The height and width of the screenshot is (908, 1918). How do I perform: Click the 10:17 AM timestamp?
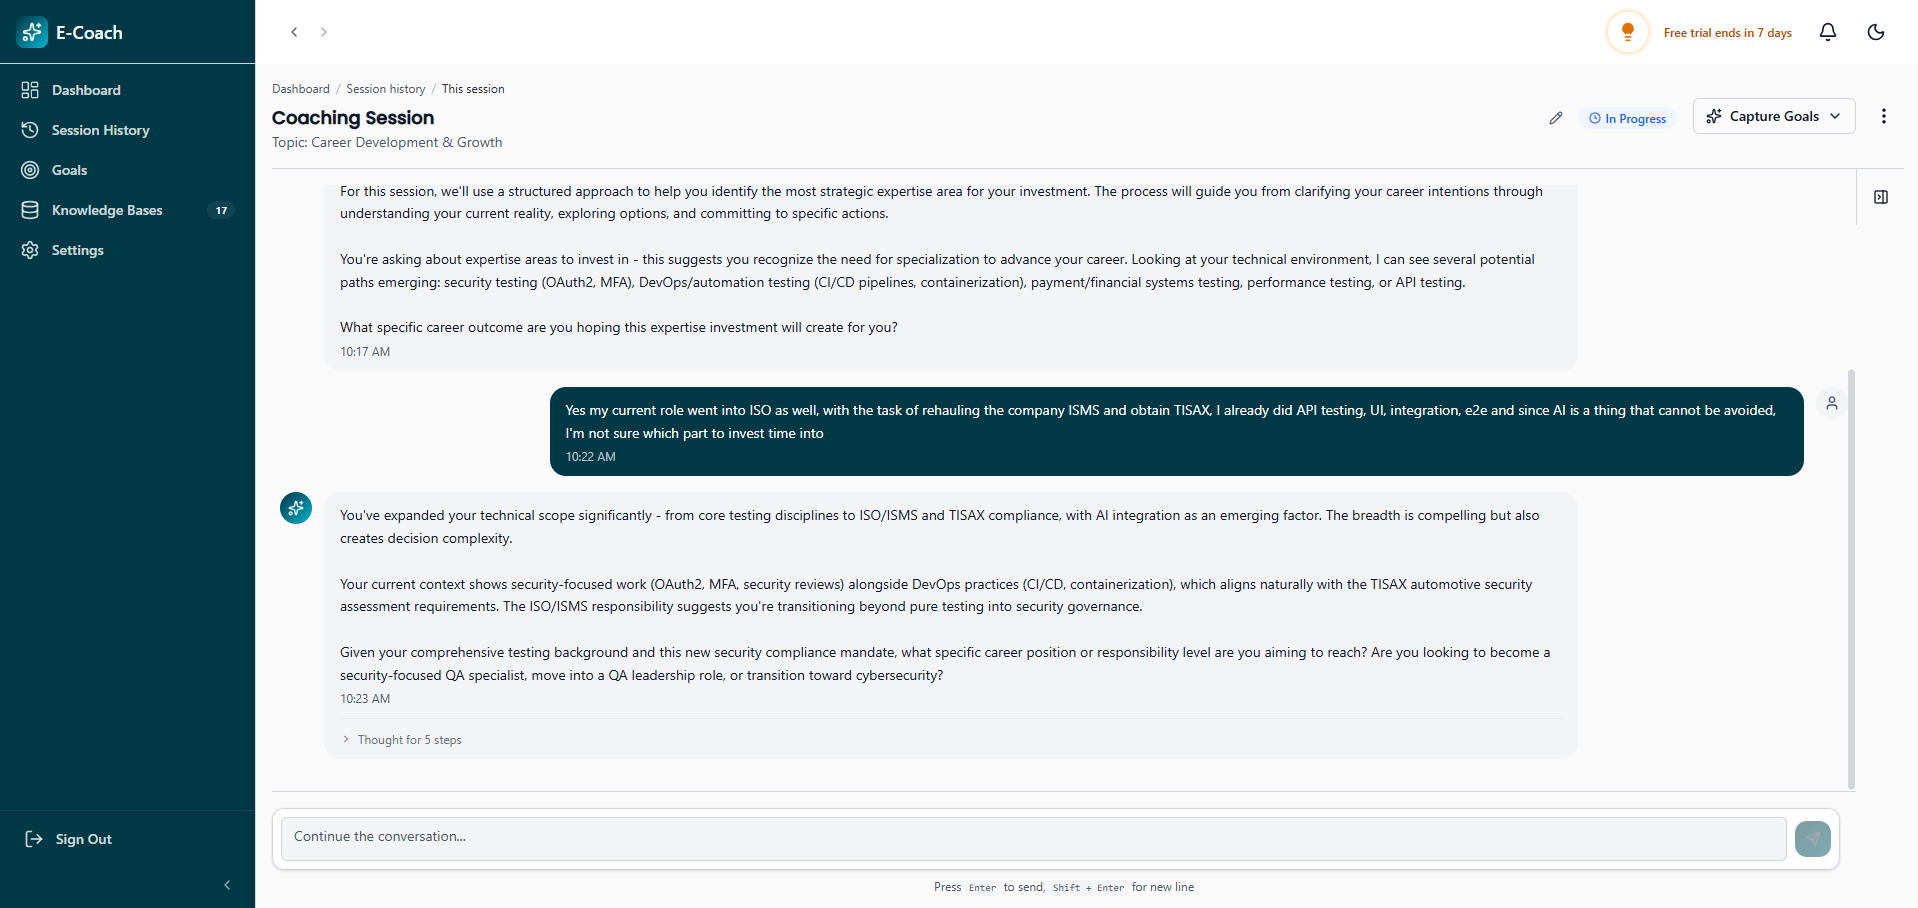coord(365,352)
